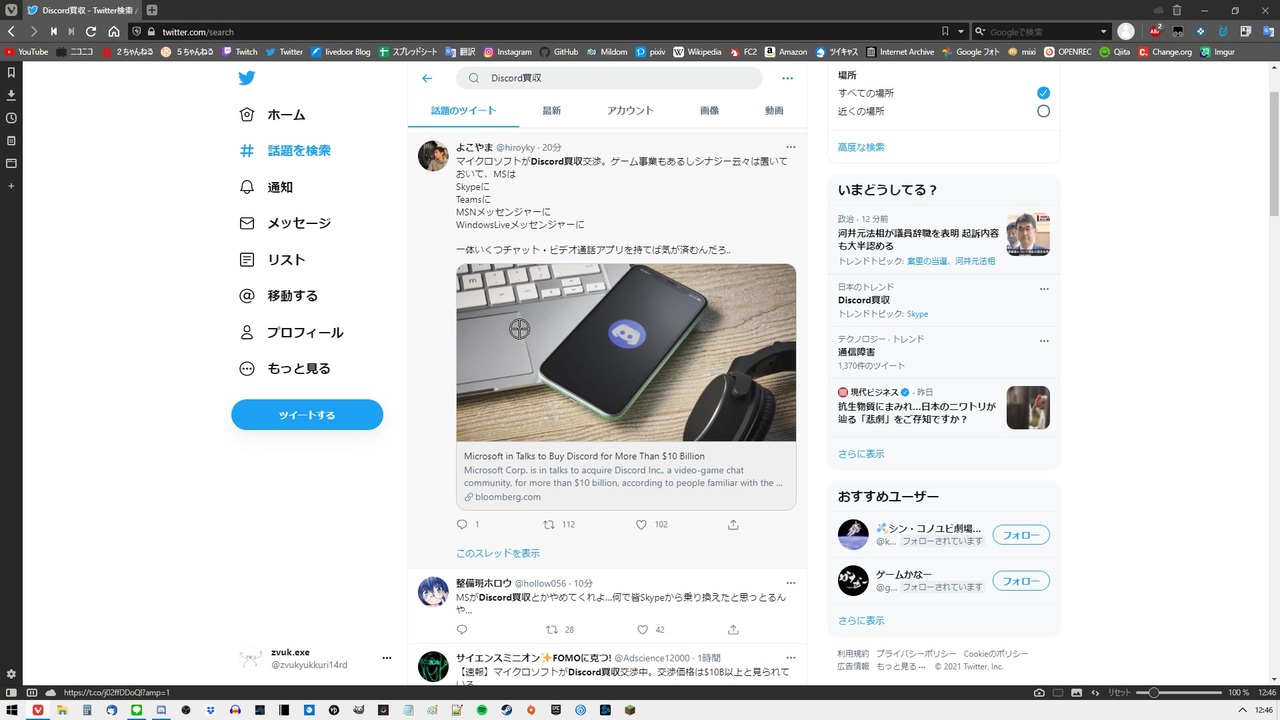This screenshot has height=720, width=1280.
Task: Select the すべての場所 radio option
Action: (1043, 93)
